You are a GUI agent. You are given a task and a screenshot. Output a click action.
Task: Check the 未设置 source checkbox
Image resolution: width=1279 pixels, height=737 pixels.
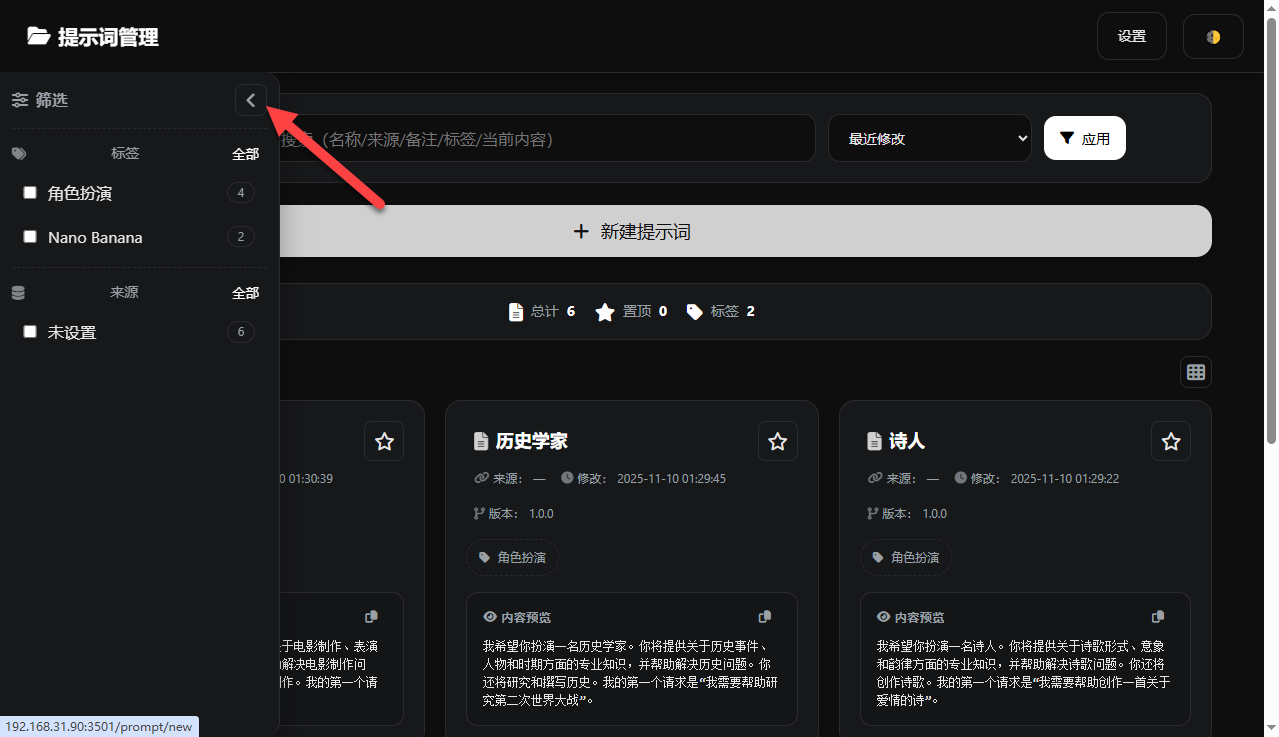point(29,331)
